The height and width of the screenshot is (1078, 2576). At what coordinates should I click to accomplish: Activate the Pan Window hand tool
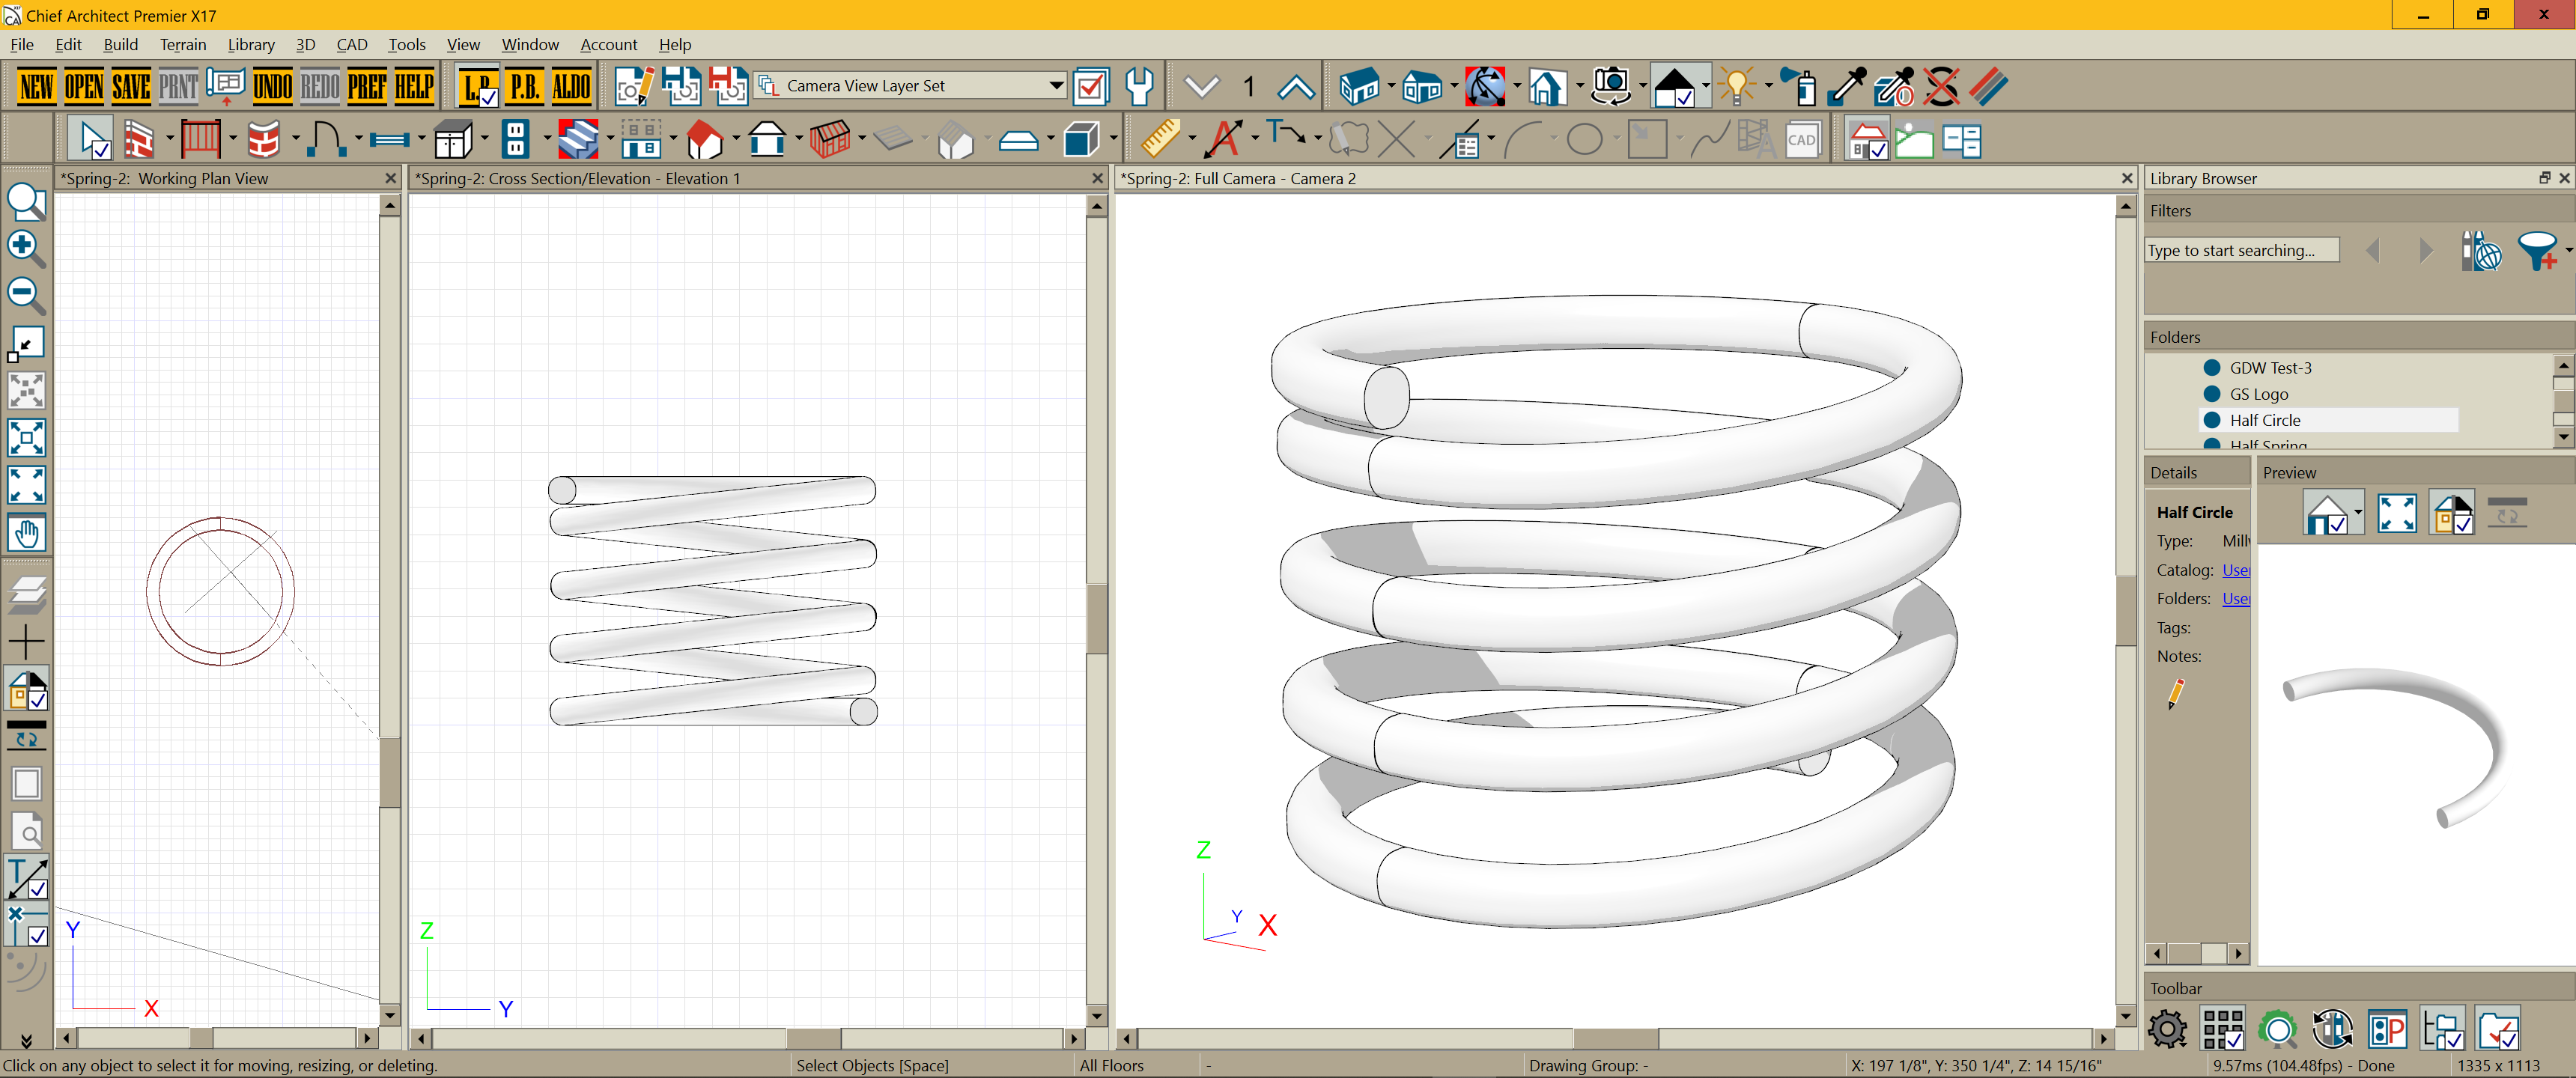26,533
